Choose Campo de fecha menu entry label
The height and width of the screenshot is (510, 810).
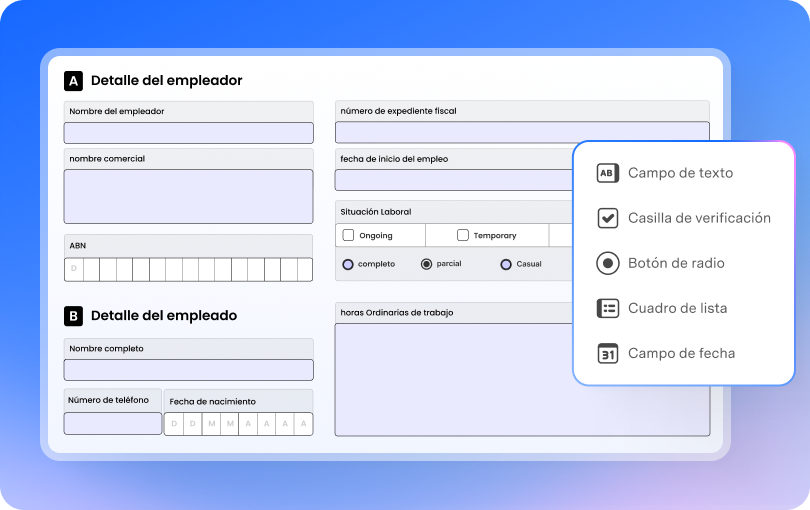pyautogui.click(x=681, y=353)
